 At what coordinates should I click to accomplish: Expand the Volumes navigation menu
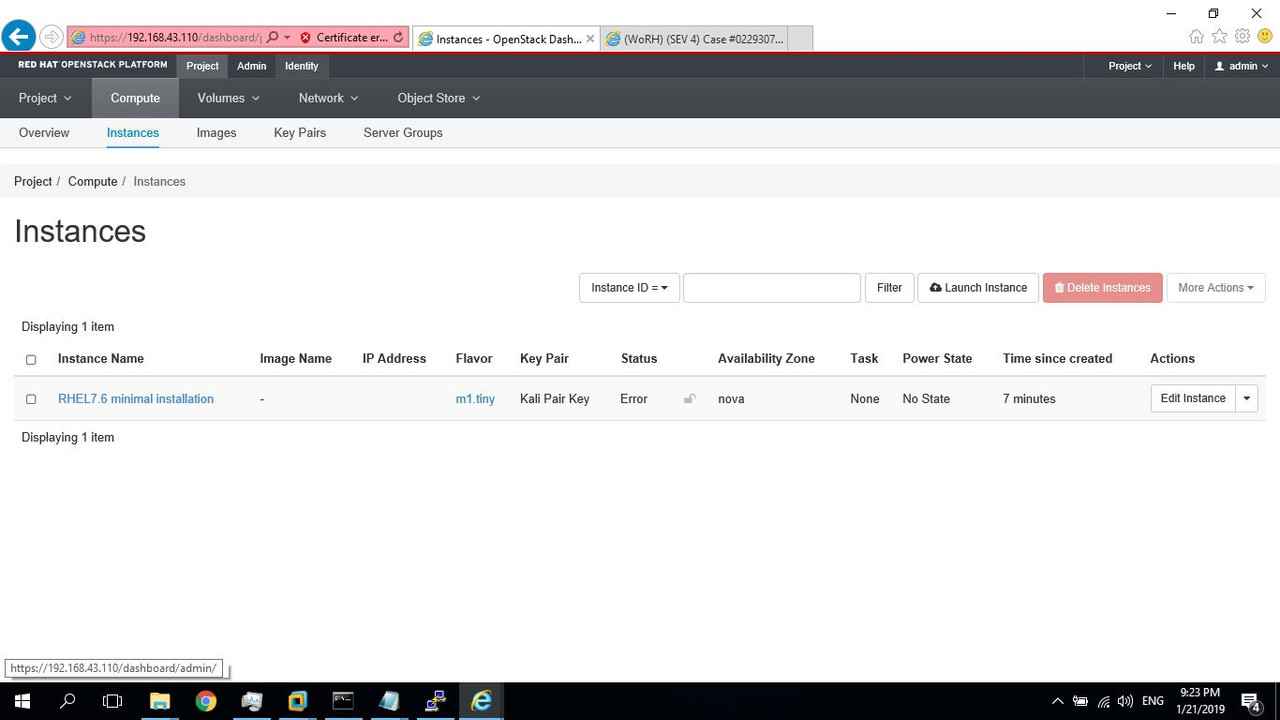pyautogui.click(x=228, y=98)
